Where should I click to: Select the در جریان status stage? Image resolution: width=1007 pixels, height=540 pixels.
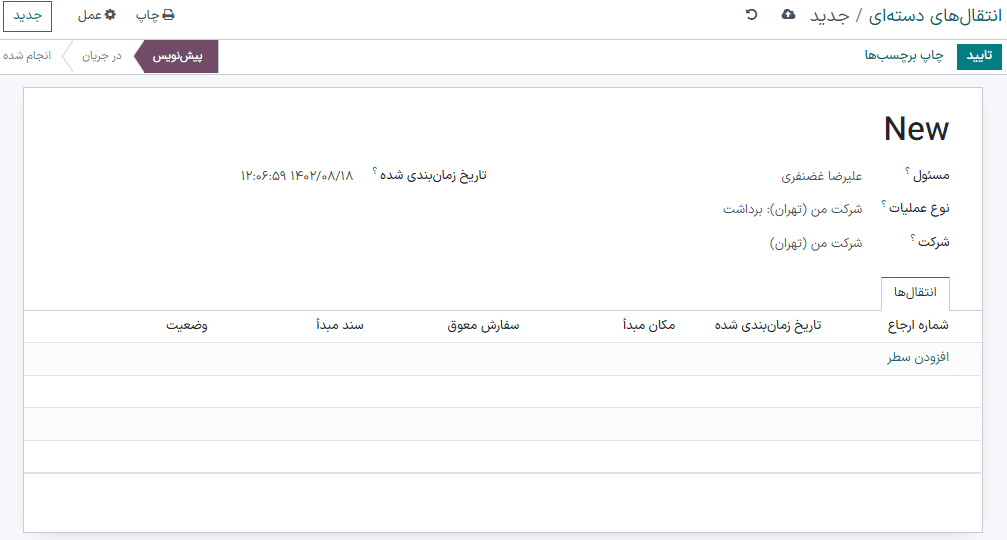[x=102, y=56]
